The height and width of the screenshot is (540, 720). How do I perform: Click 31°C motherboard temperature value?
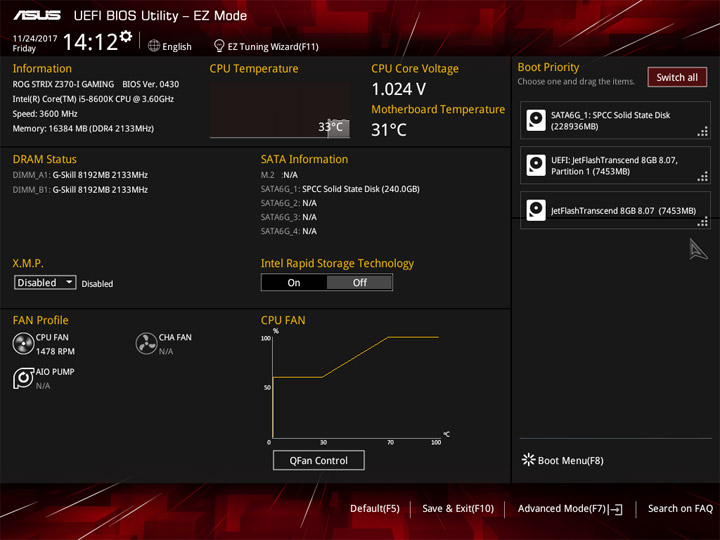389,130
